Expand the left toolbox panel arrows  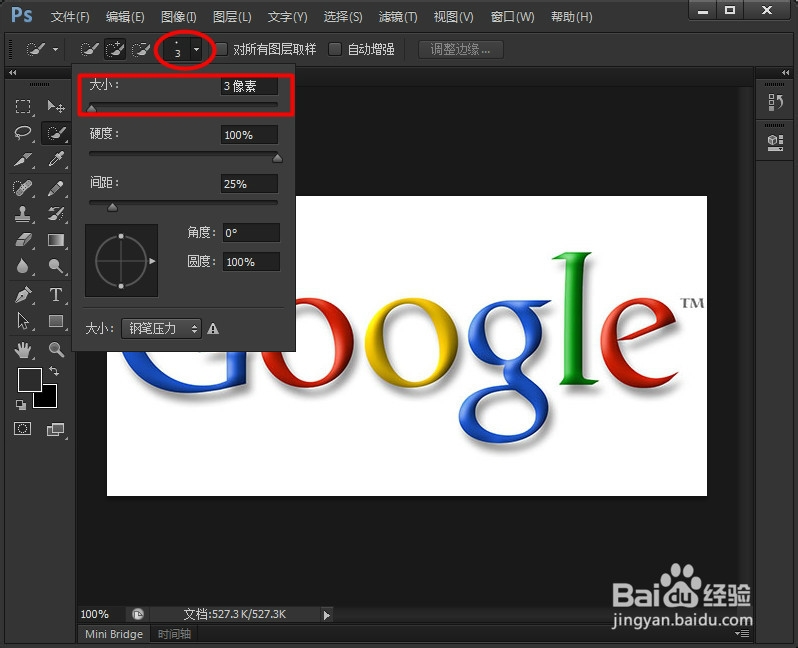point(12,72)
